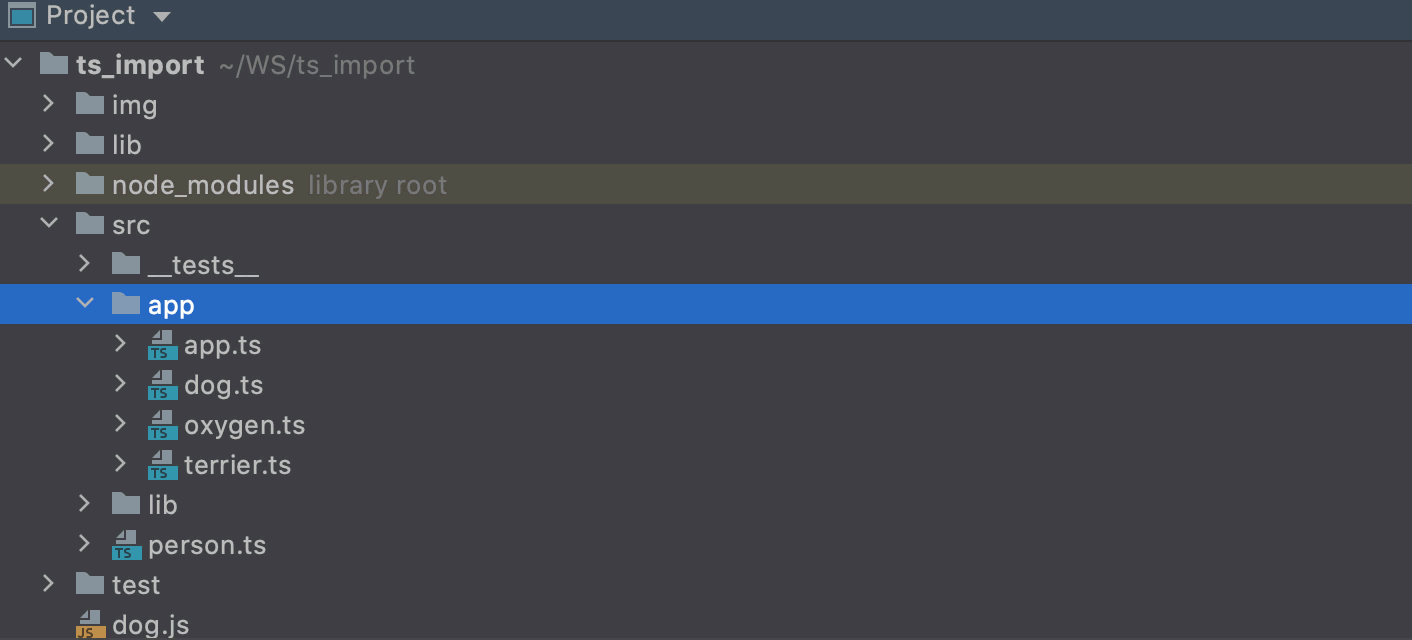
Task: Click the TypeScript icon beside dog.ts
Action: point(161,385)
